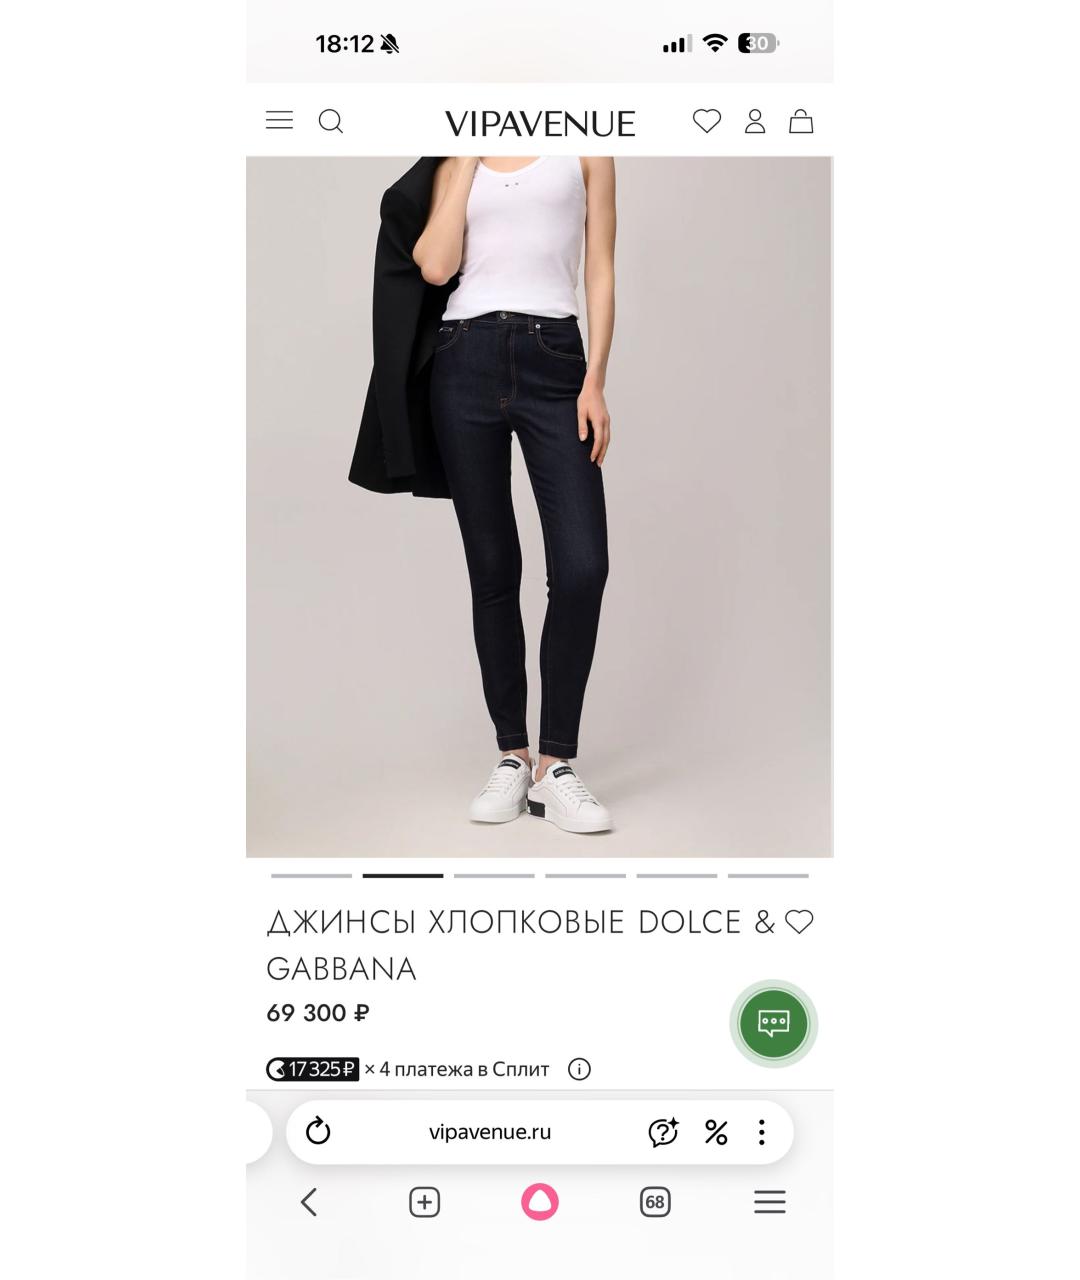
Task: Open the three-dot browser options
Action: pyautogui.click(x=762, y=1132)
